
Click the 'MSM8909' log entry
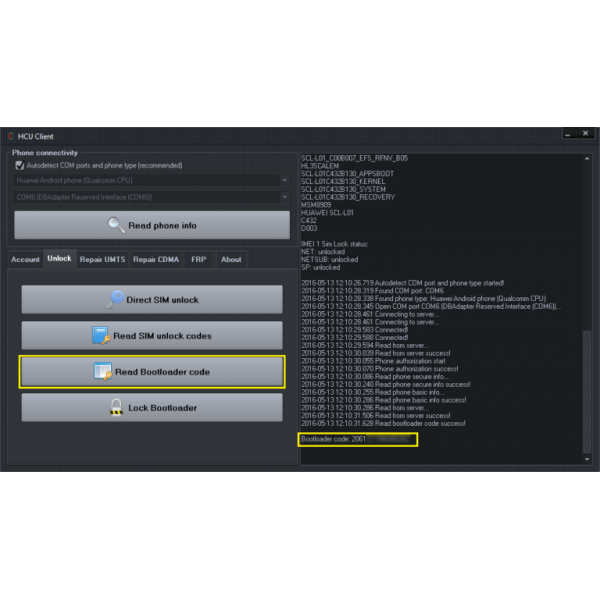coord(316,205)
